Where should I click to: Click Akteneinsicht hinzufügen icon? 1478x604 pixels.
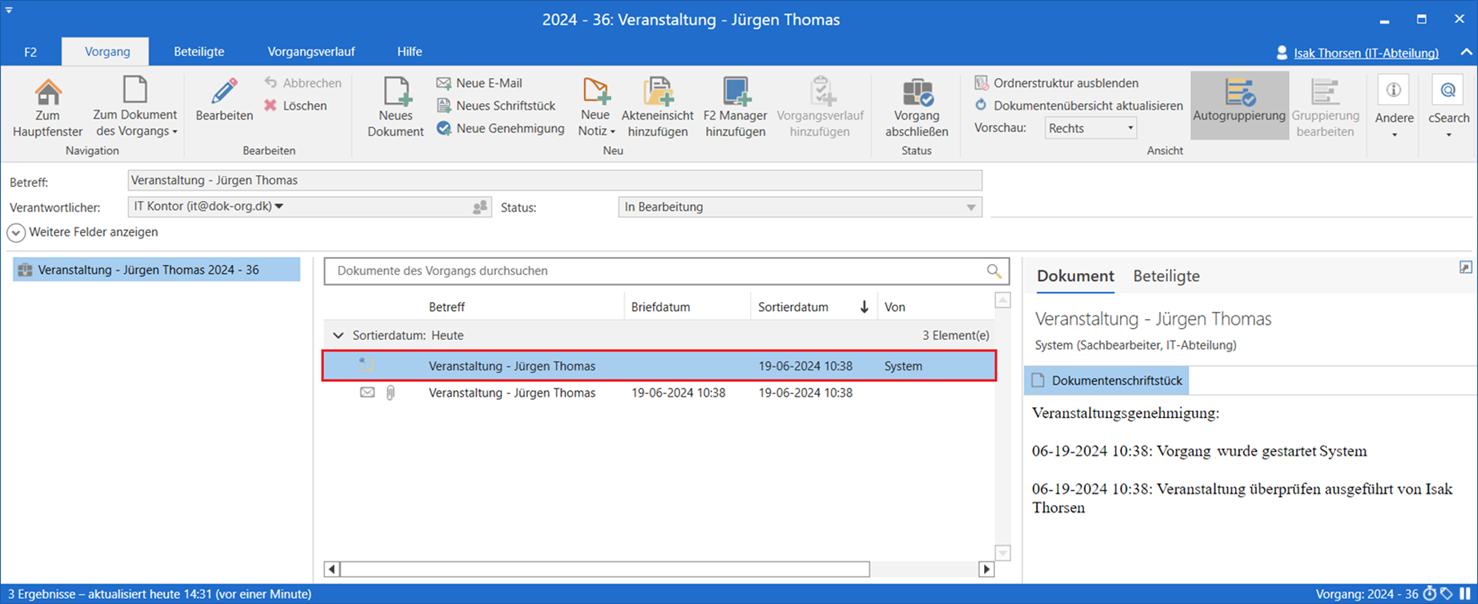point(657,94)
